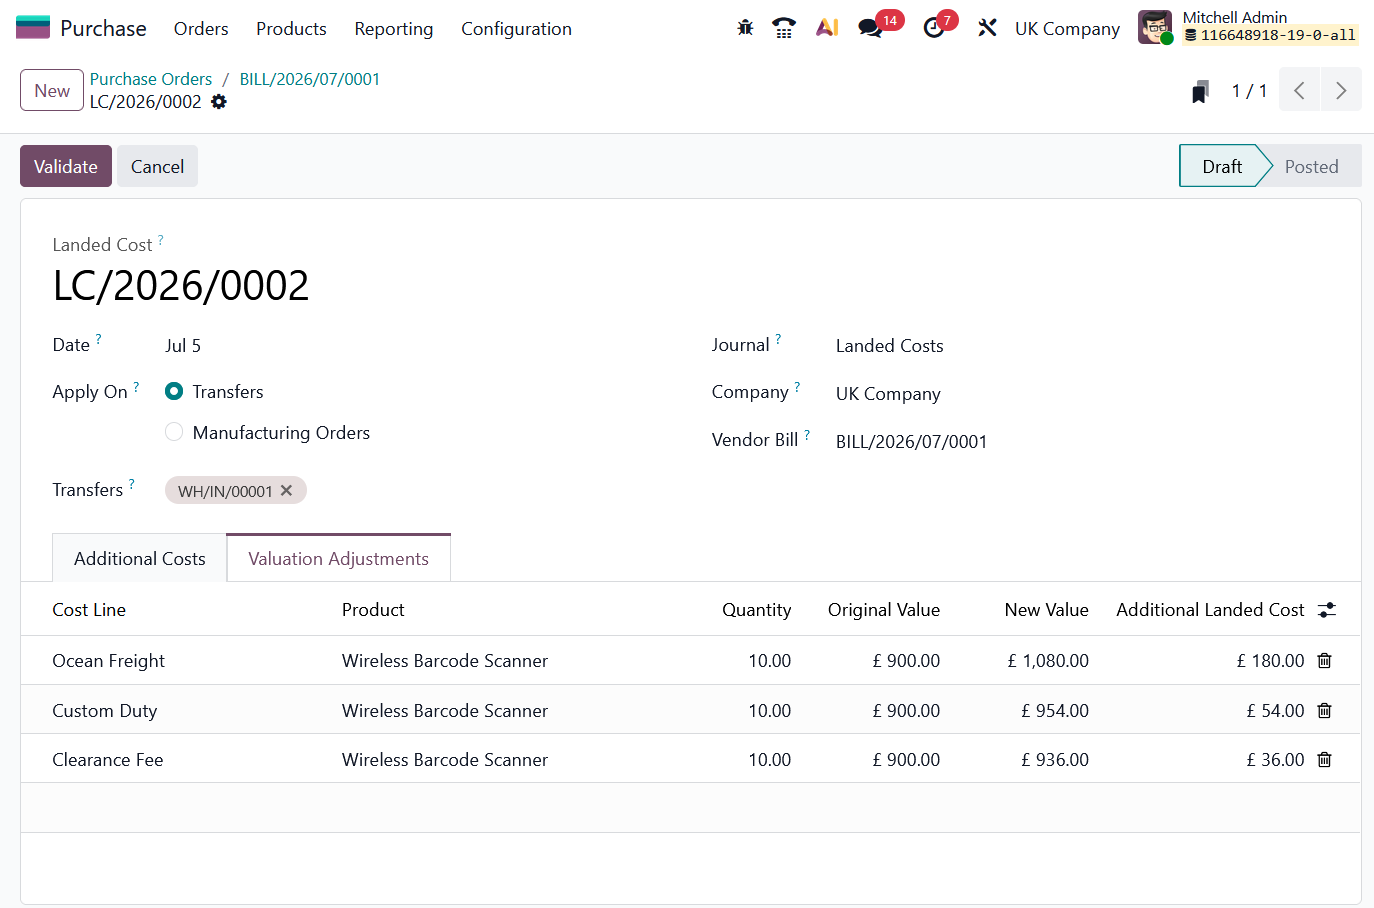
Task: Sort by Original Value column header
Action: coord(884,610)
